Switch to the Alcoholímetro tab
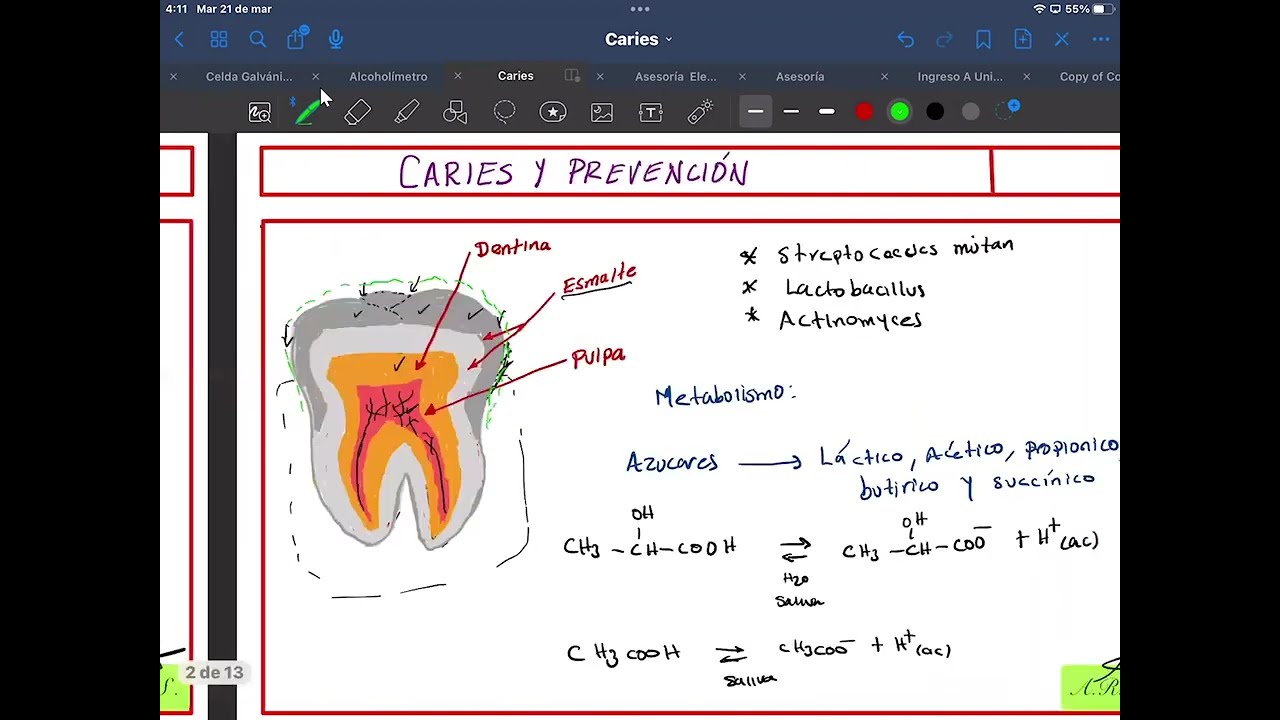The image size is (1280, 720). [388, 76]
